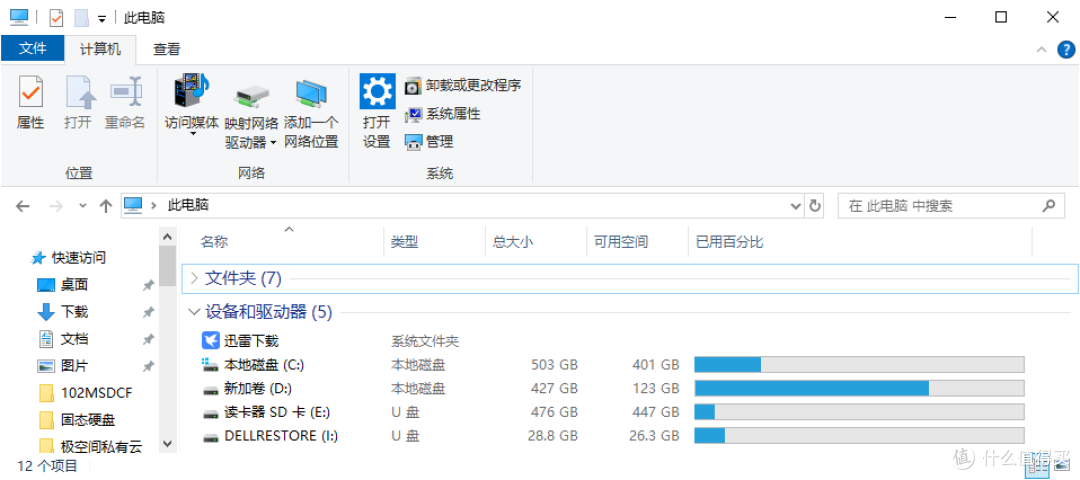This screenshot has height=480, width=1080.
Task: Click Add a network location
Action: point(311,114)
